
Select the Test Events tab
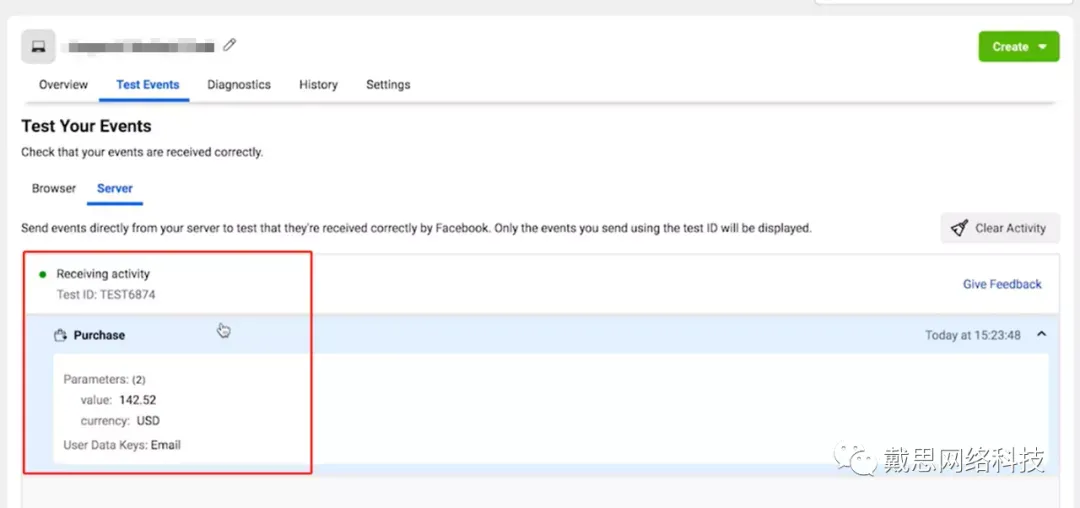[147, 85]
